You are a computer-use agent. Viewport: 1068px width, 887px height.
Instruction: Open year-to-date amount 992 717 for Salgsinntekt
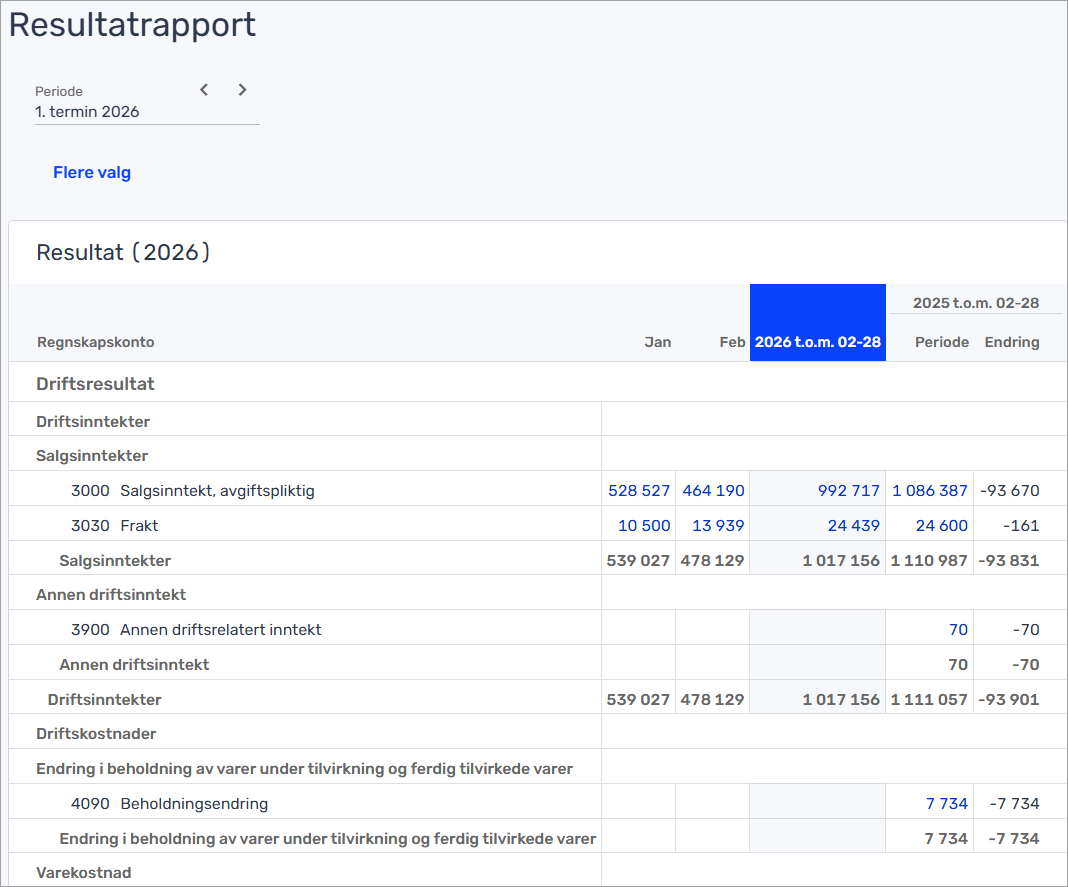pos(848,491)
